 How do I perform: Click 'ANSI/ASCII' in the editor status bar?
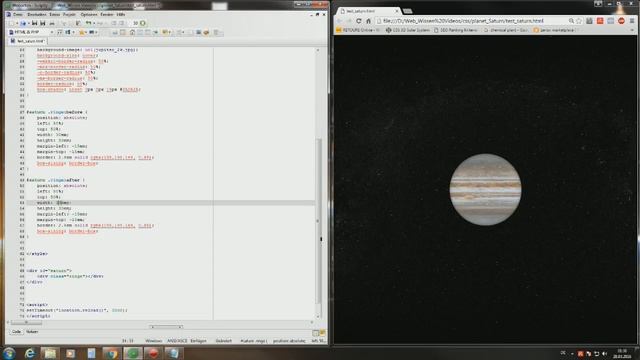[177, 341]
